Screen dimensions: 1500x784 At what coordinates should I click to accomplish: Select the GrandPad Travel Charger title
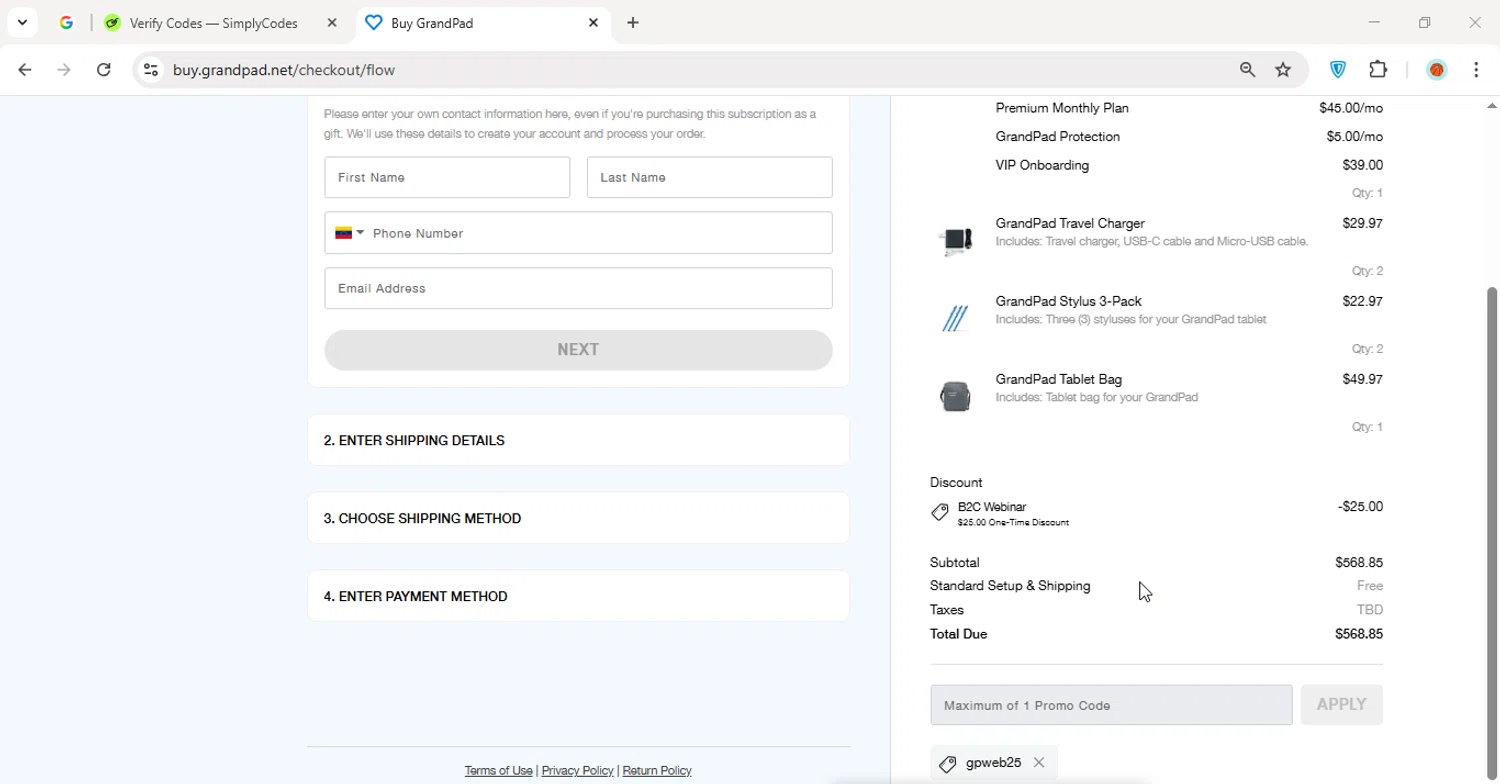point(1070,223)
